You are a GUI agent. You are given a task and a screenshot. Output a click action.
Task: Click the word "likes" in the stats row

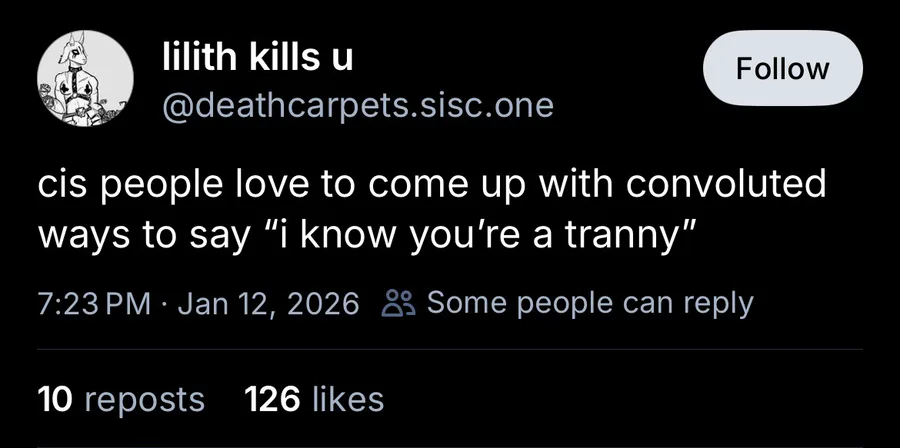tap(347, 400)
